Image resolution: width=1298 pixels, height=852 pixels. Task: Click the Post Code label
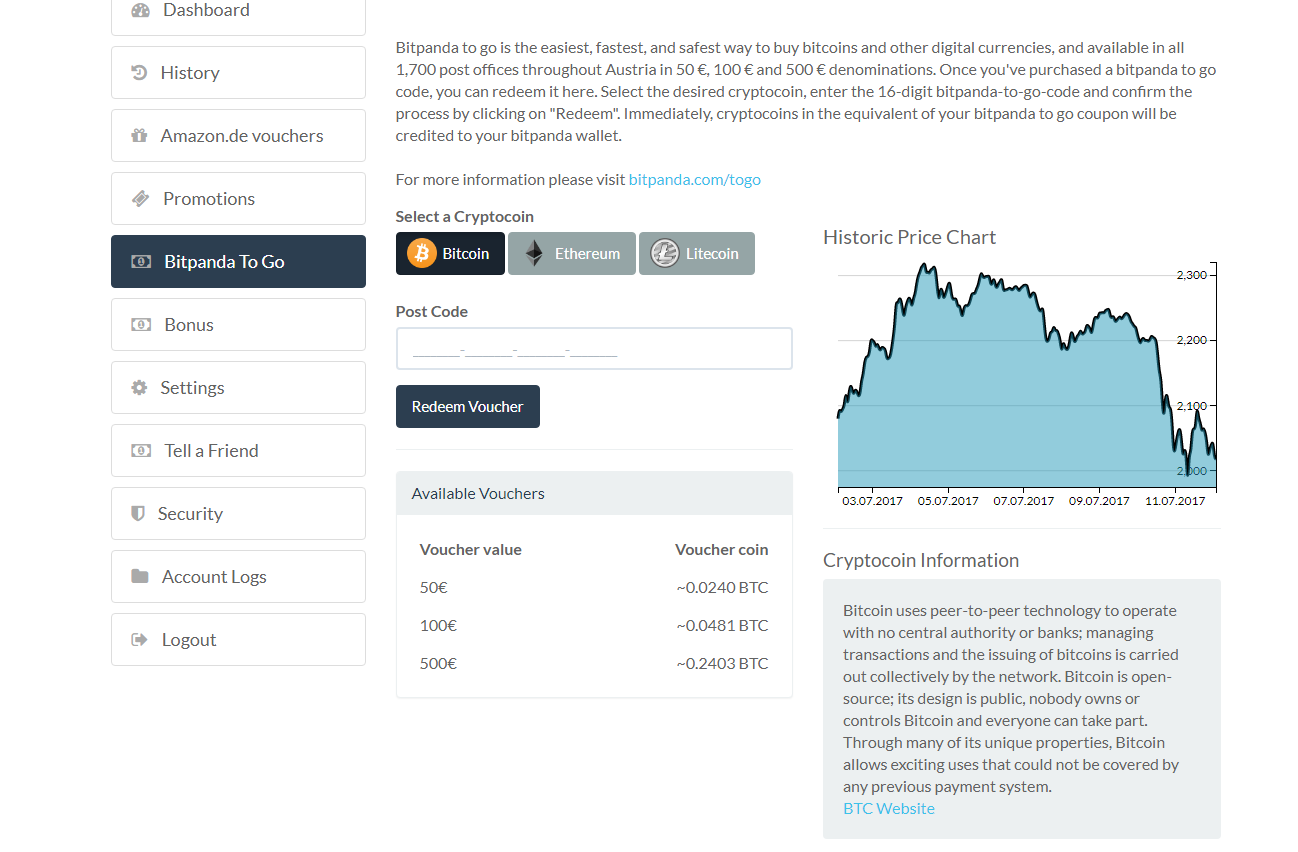coord(432,312)
